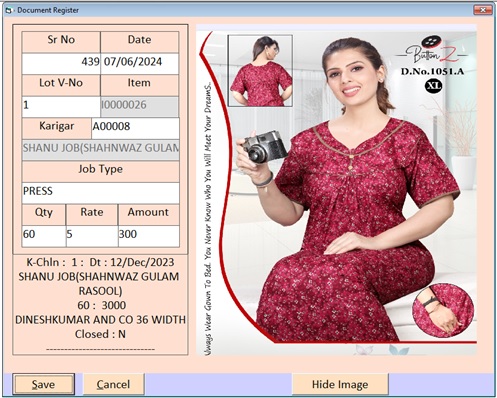Click the 'Closed : N' text
The height and width of the screenshot is (398, 497).
click(x=100, y=334)
